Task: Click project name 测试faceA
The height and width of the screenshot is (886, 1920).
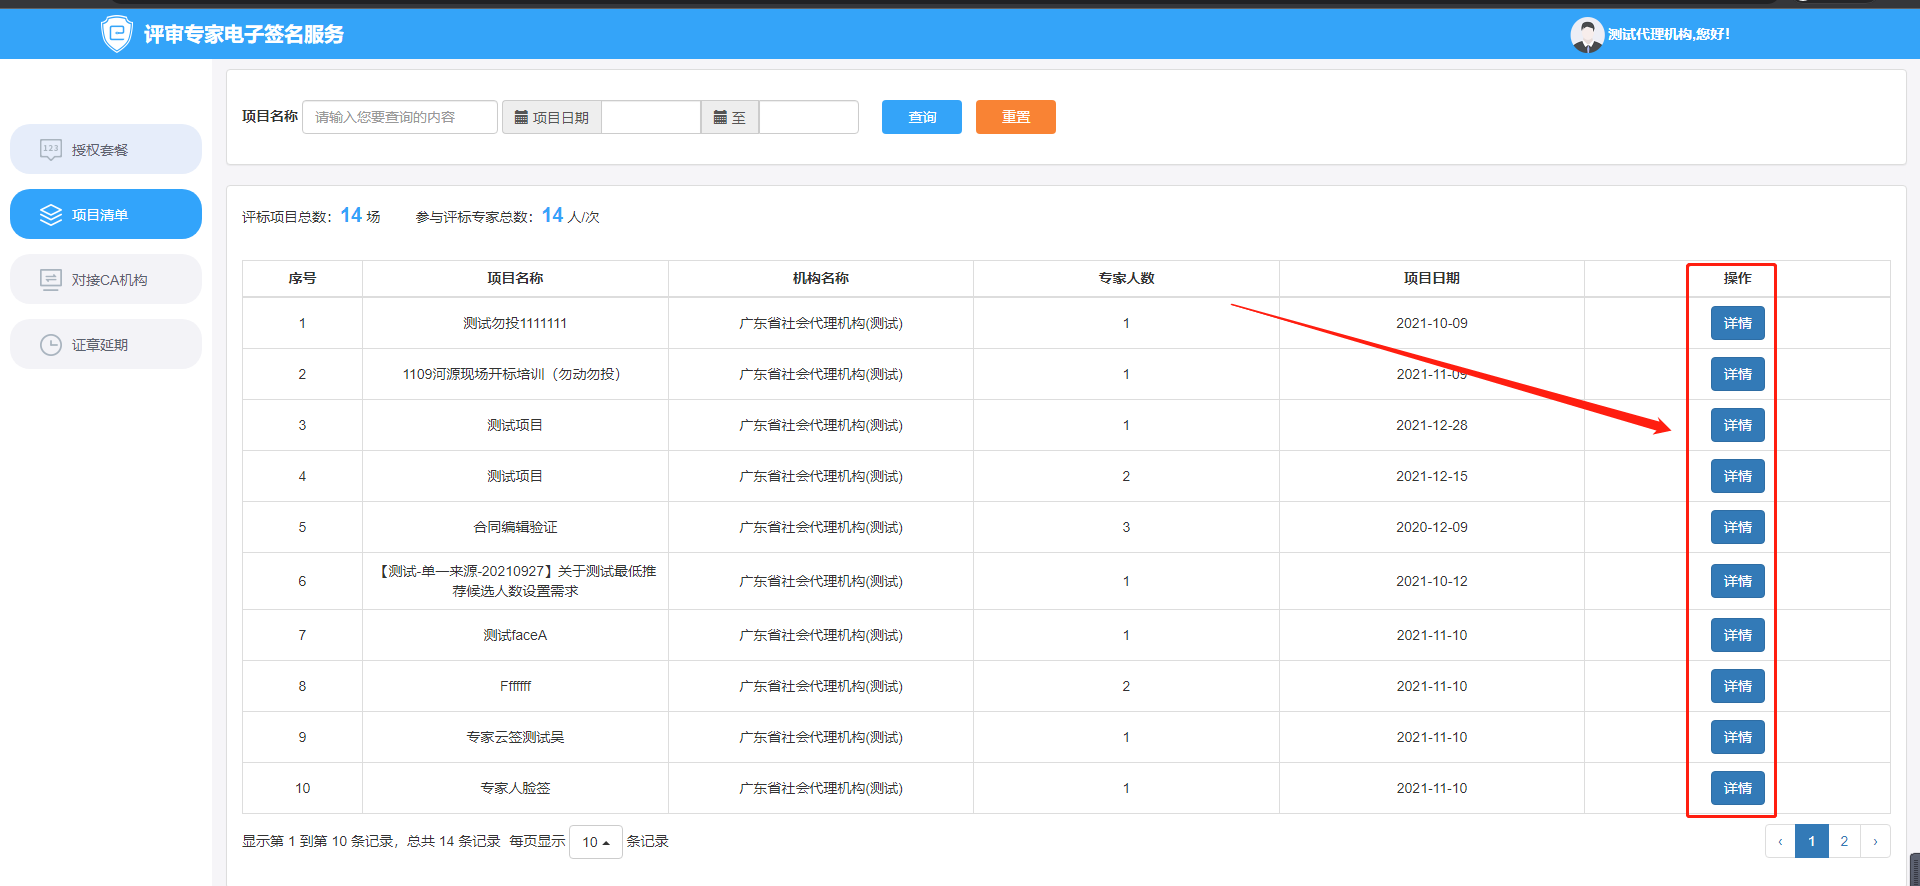Action: coord(515,635)
